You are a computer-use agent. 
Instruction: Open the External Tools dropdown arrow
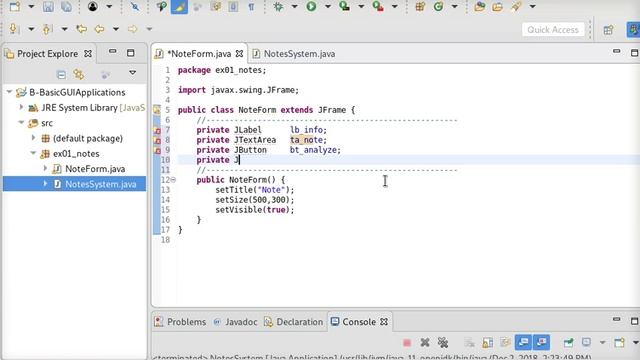coord(395,7)
